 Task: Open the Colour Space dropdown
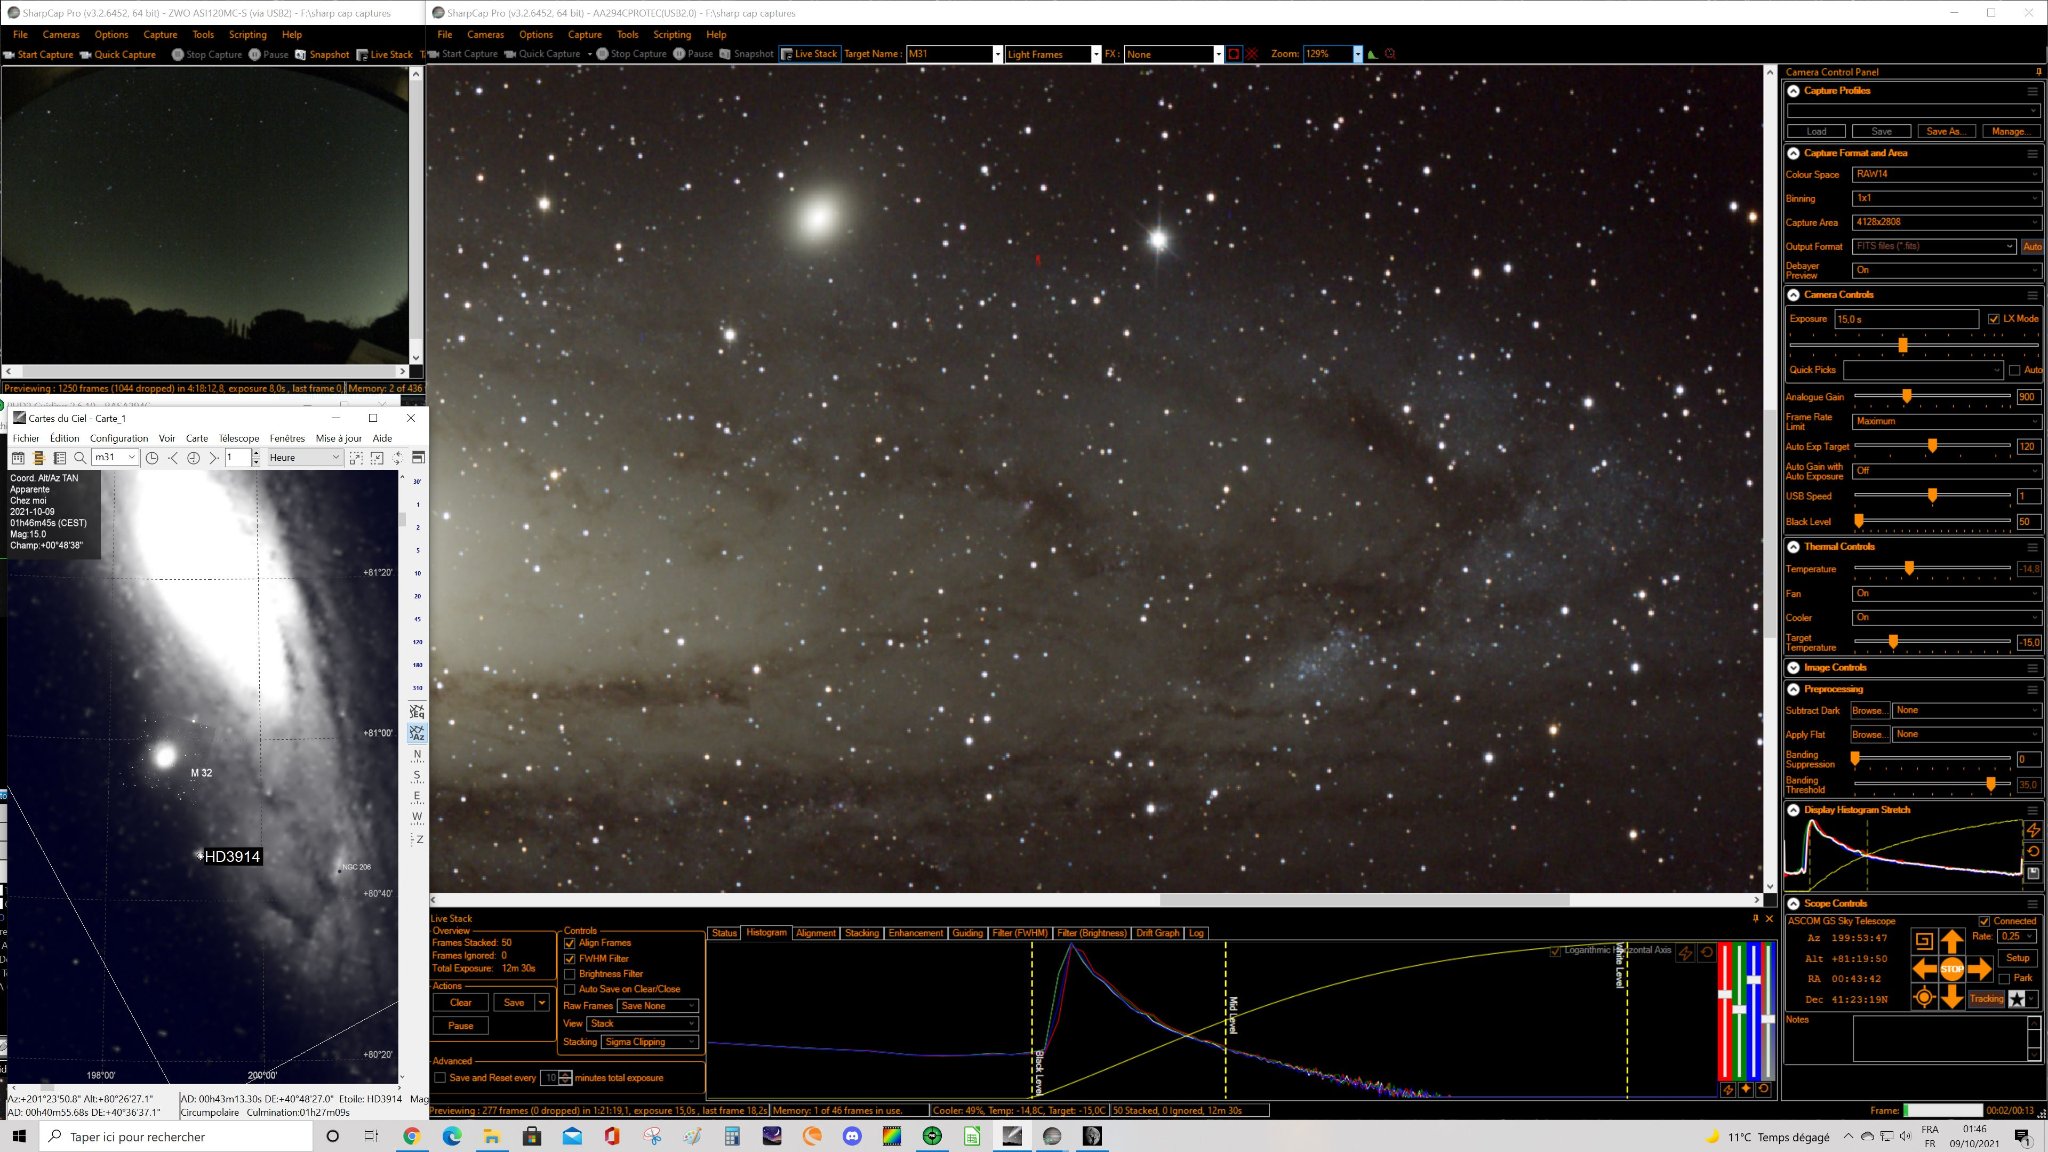point(1946,174)
